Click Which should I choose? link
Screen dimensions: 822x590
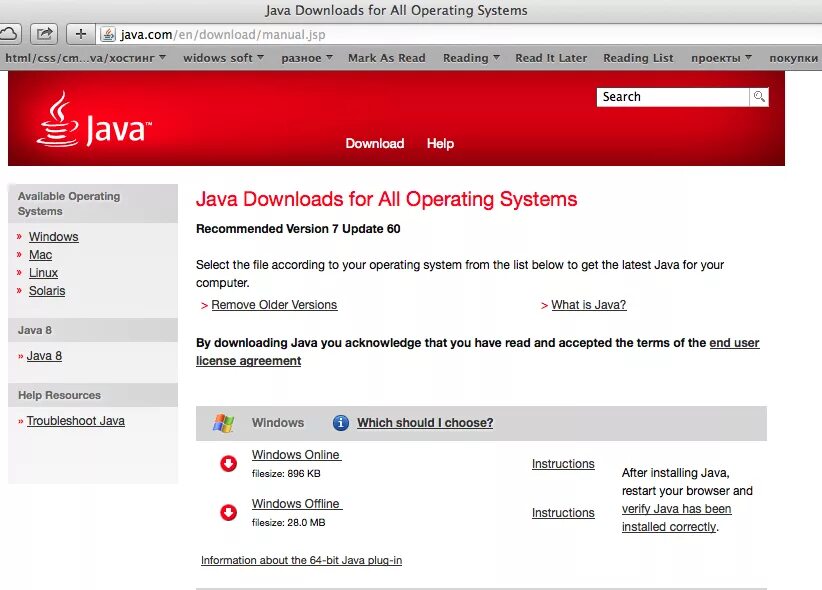coord(425,423)
